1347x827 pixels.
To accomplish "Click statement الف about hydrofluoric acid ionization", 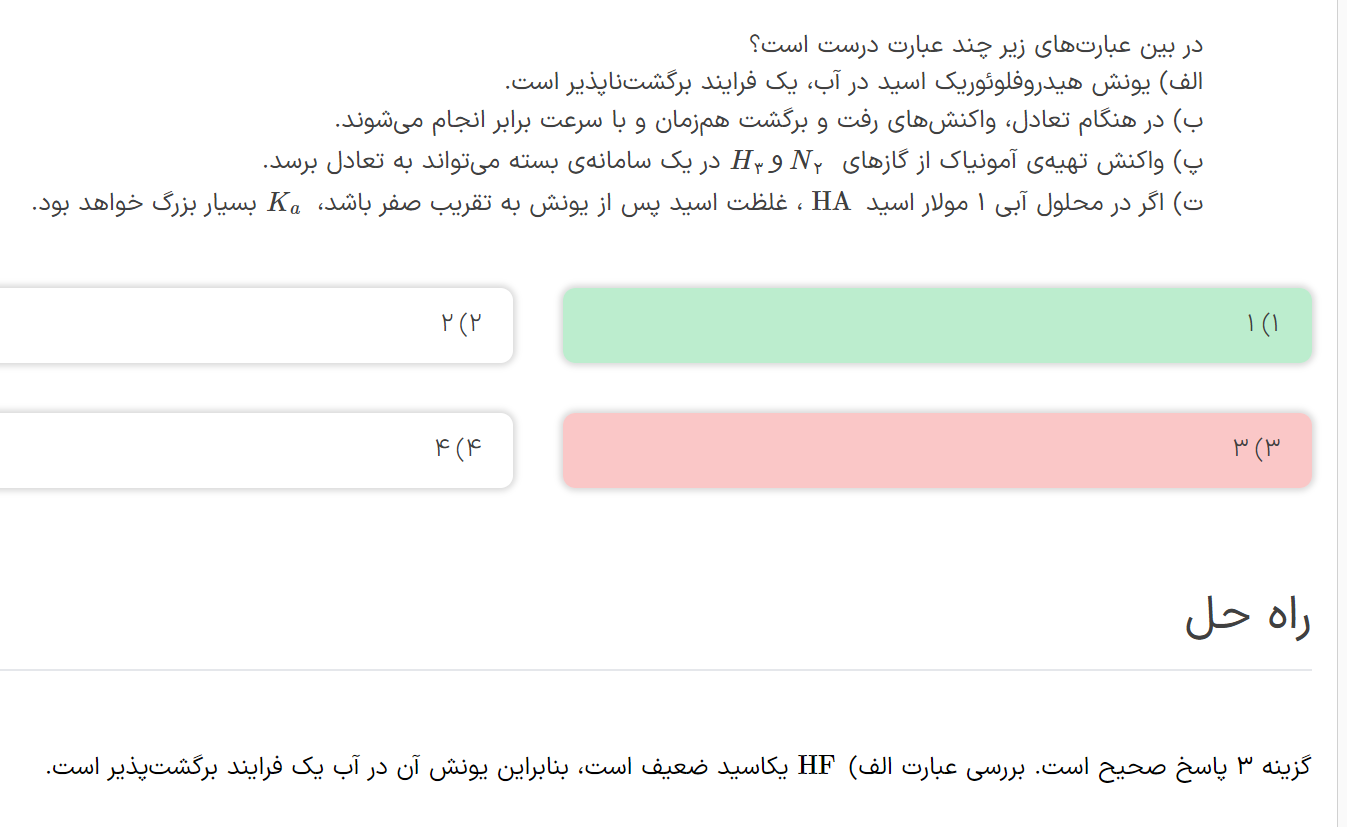I will [853, 82].
